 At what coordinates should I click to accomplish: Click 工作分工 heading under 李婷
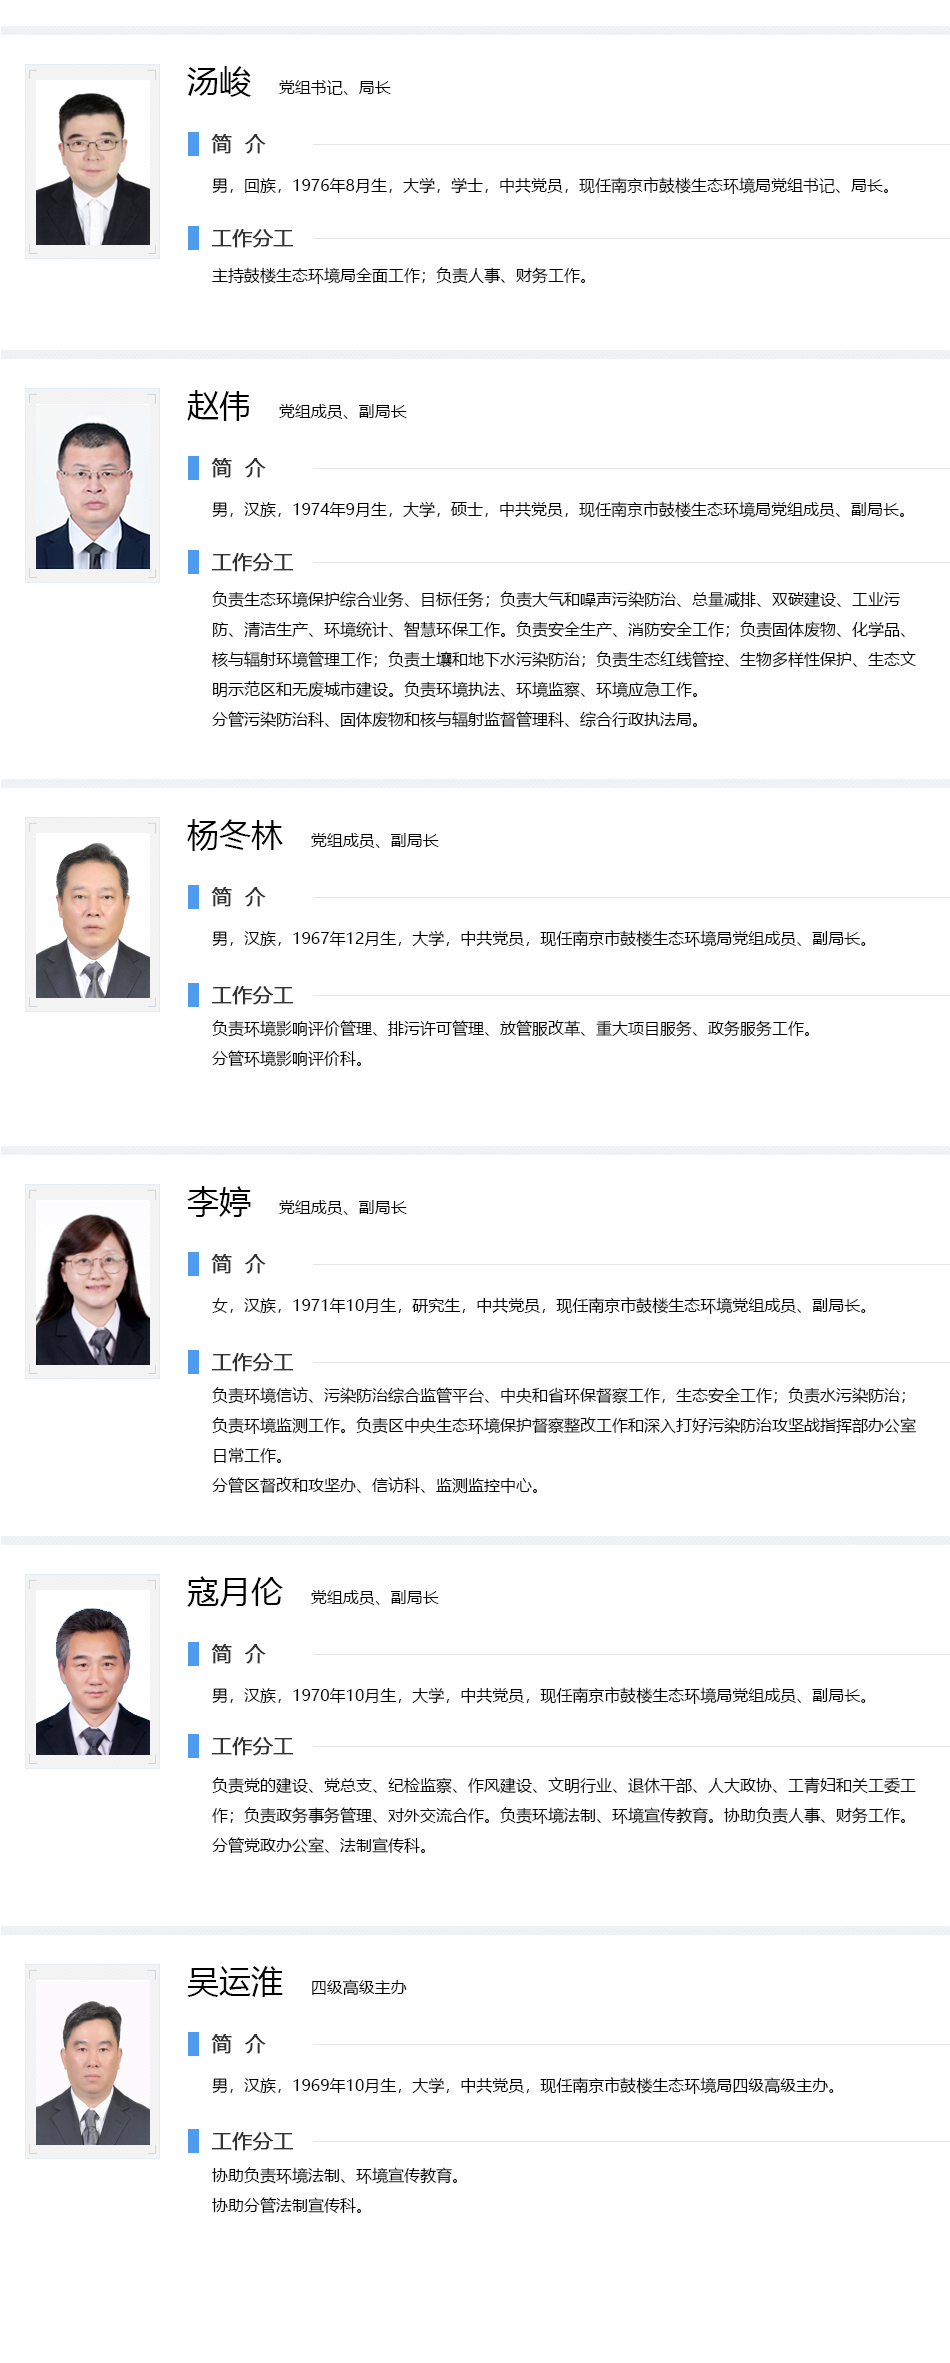[x=252, y=1362]
